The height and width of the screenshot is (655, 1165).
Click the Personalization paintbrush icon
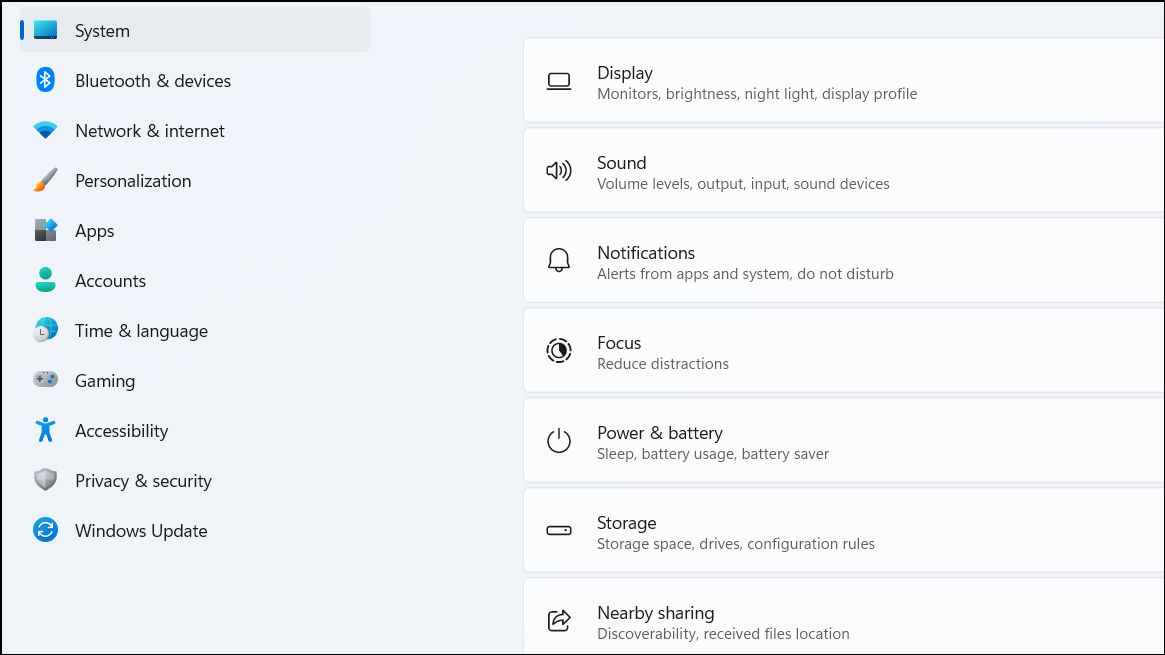[45, 180]
